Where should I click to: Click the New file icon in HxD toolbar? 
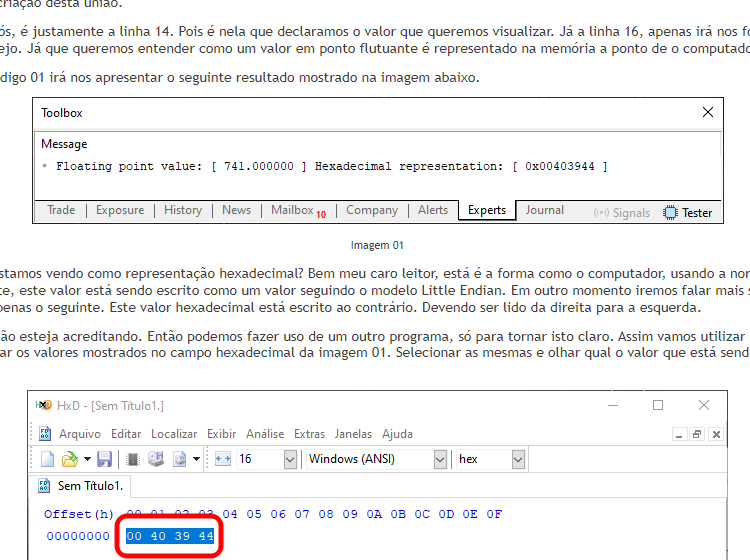[47, 459]
